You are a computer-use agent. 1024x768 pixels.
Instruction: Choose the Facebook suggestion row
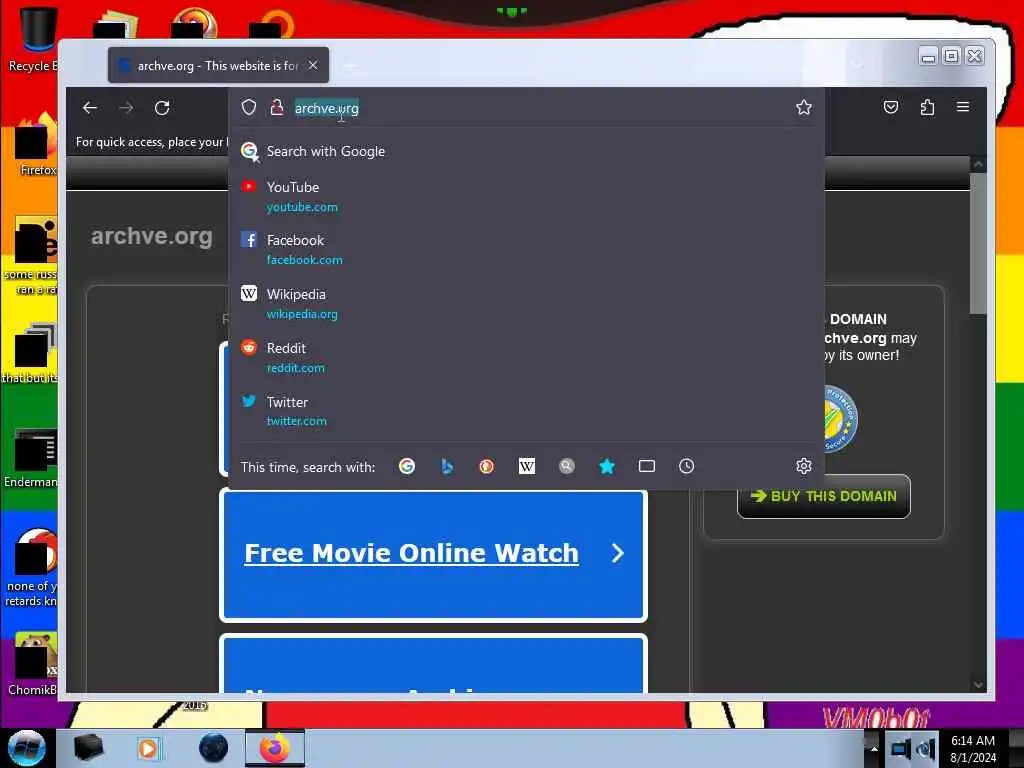point(526,249)
